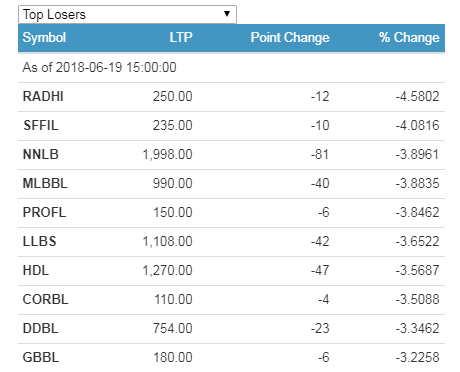This screenshot has width=460, height=372.
Task: Click the As of 2018-06-19 timestamp row
Action: pos(231,68)
